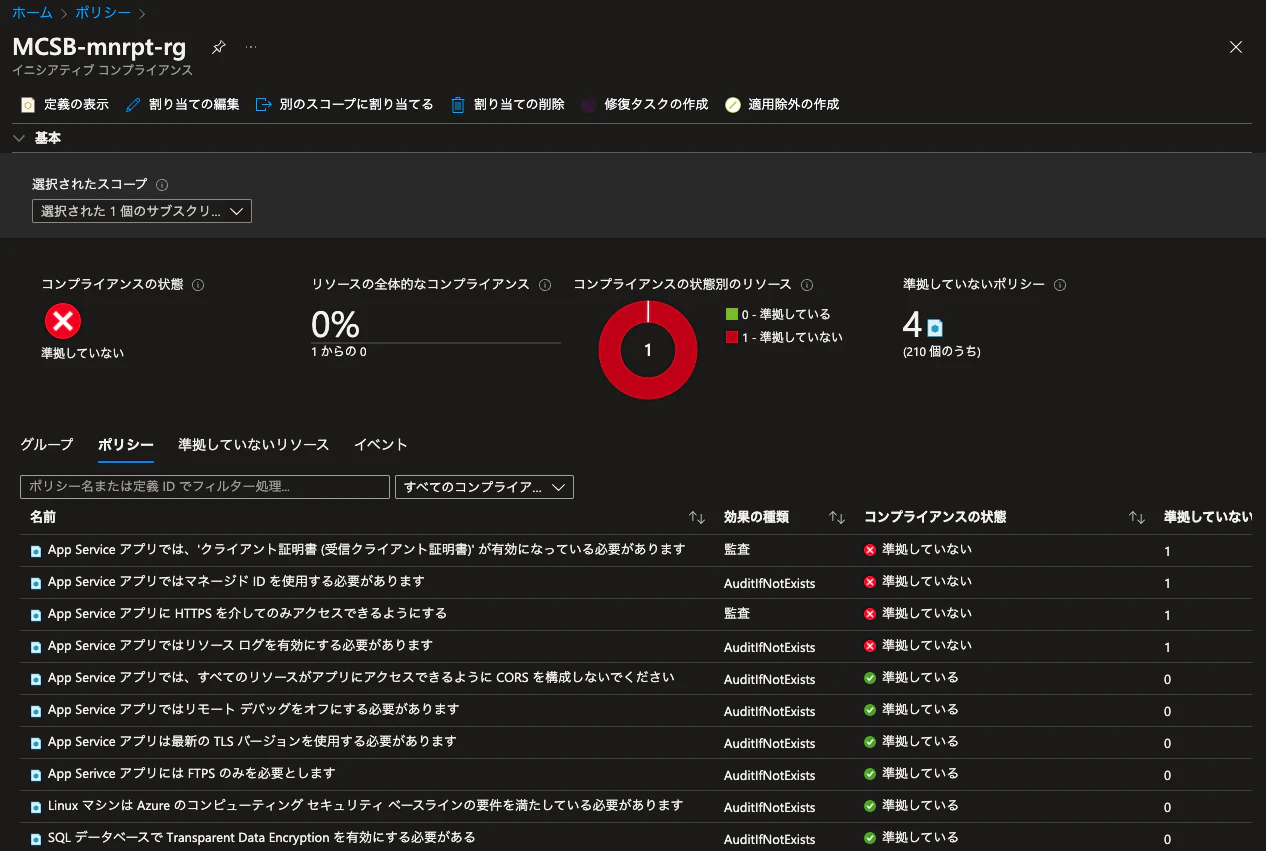
Task: Open the 選択されたスコープ subscription dropdown
Action: [142, 211]
